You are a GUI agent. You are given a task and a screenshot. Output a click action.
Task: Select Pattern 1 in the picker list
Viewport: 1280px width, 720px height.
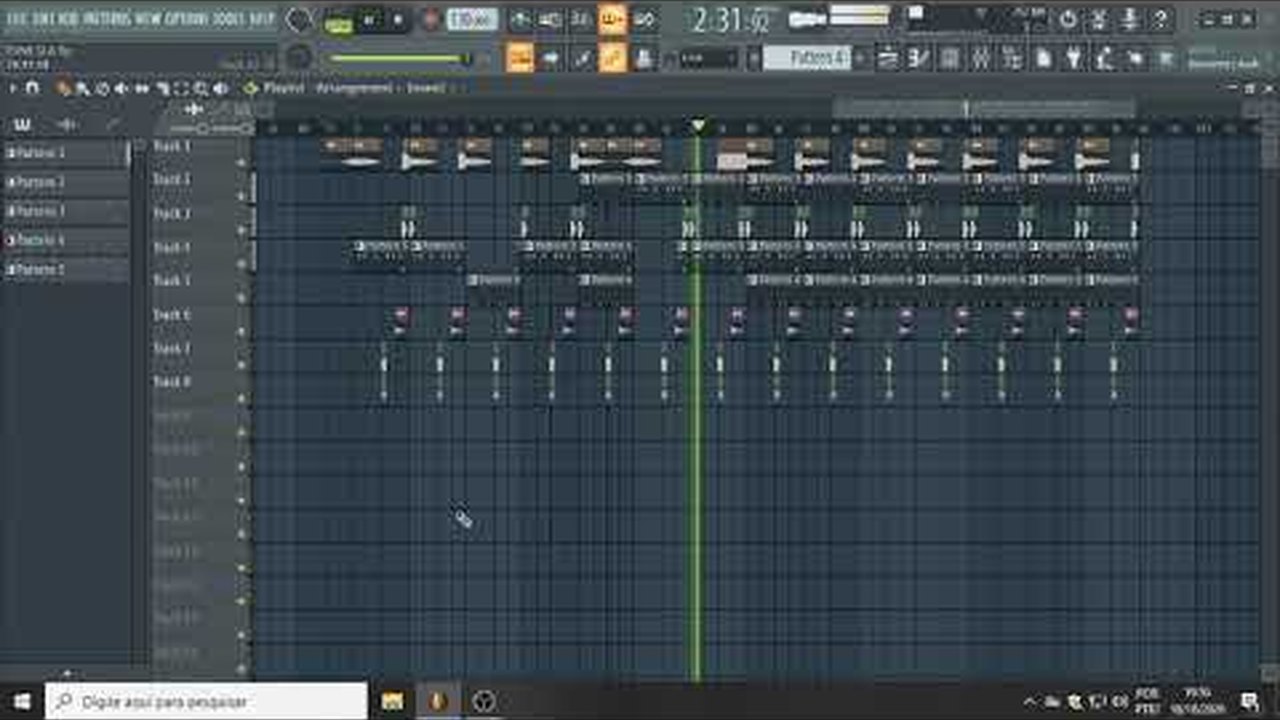click(66, 153)
